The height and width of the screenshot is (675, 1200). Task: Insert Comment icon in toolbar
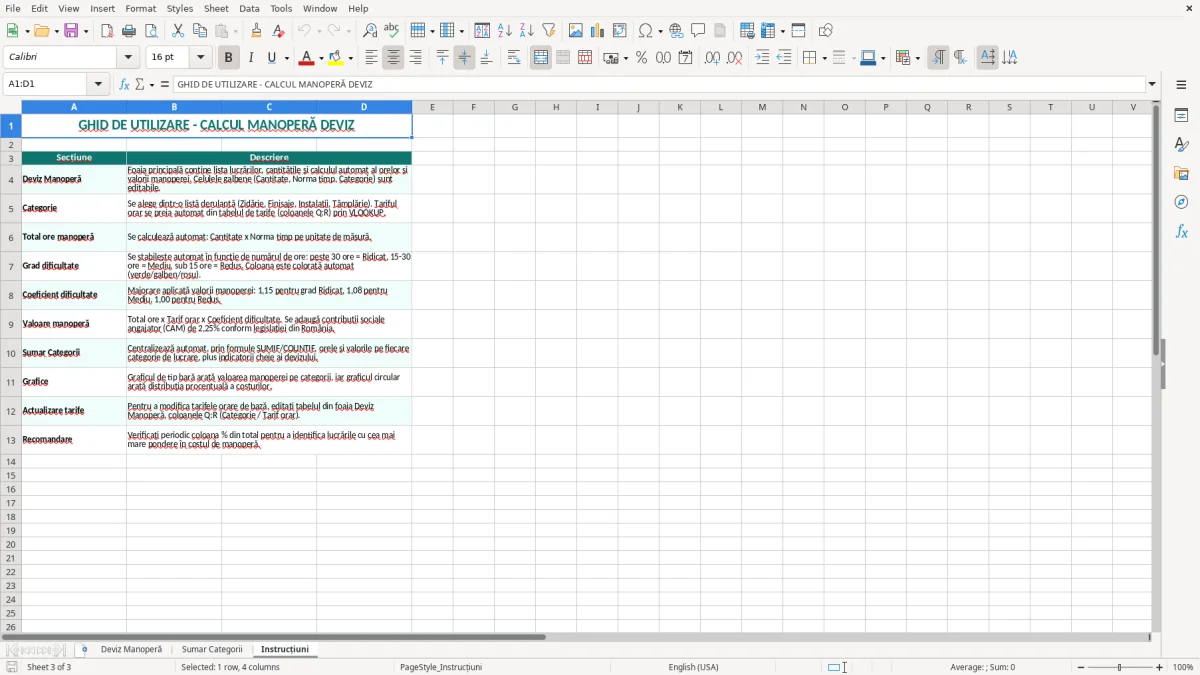698,31
